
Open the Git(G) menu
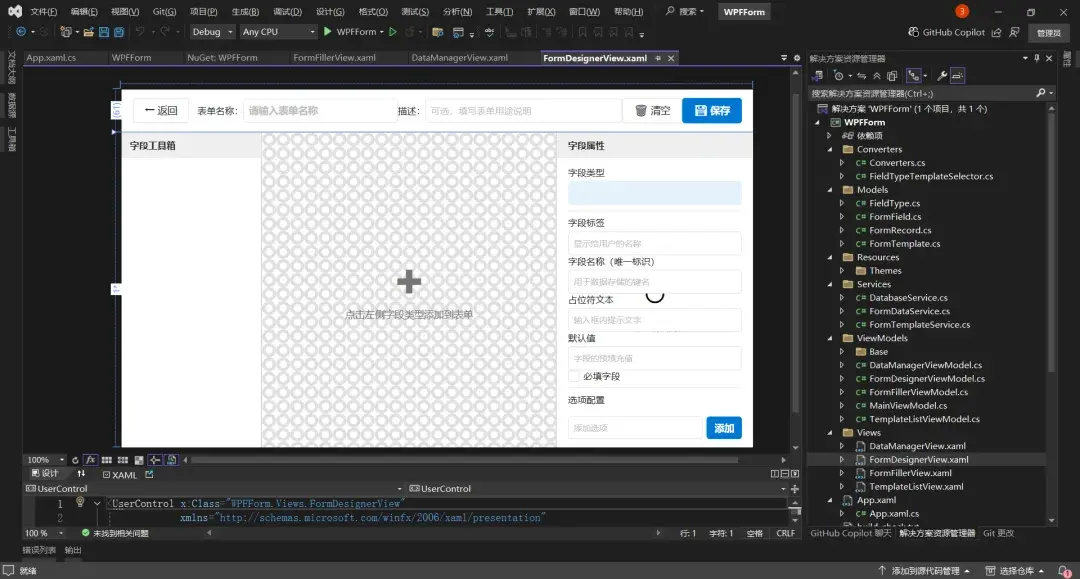tap(164, 12)
